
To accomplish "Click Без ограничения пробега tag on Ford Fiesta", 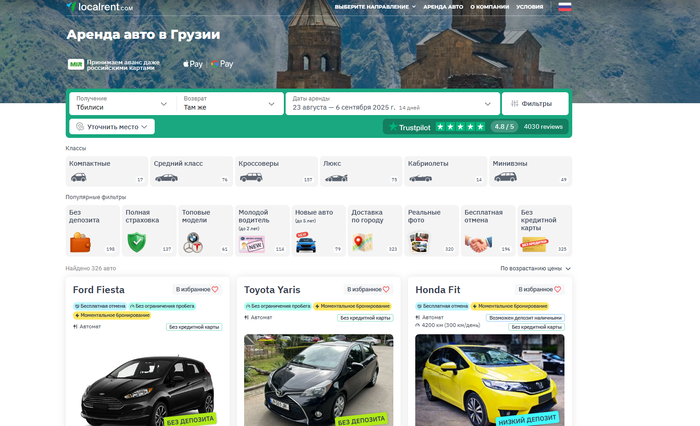I will coord(162,306).
